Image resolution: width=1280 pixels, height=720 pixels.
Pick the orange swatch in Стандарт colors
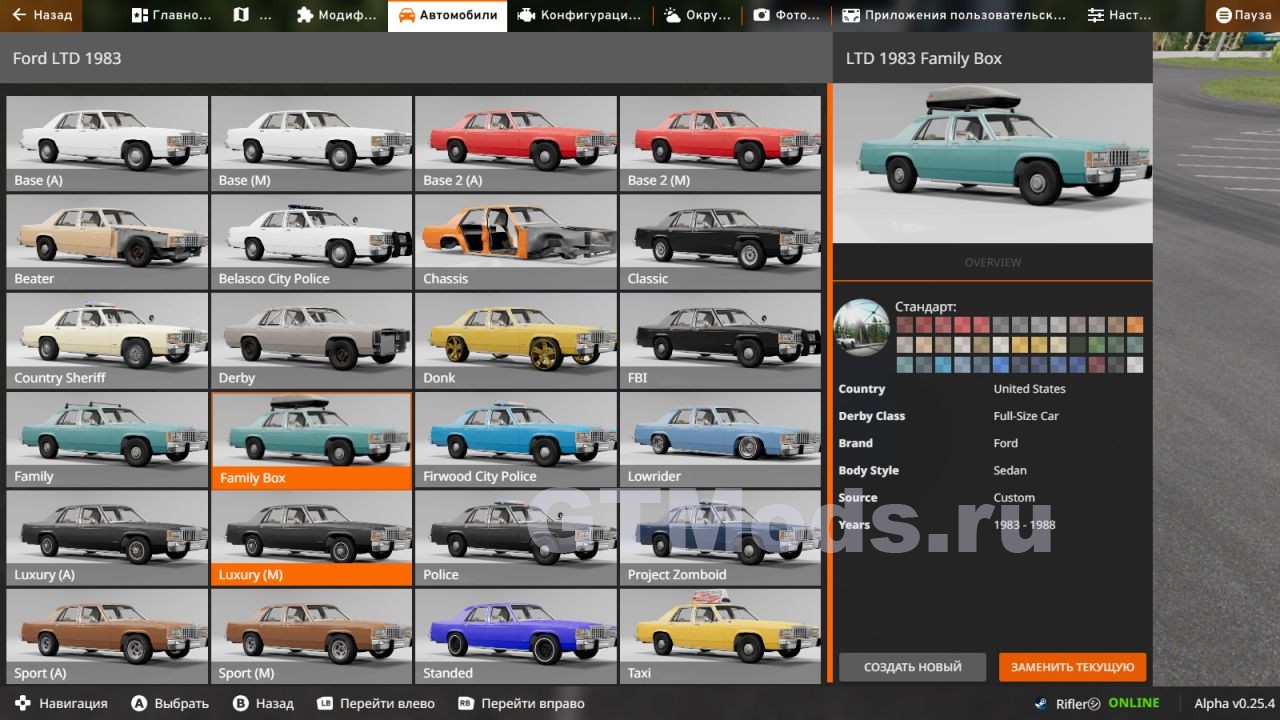click(1135, 325)
